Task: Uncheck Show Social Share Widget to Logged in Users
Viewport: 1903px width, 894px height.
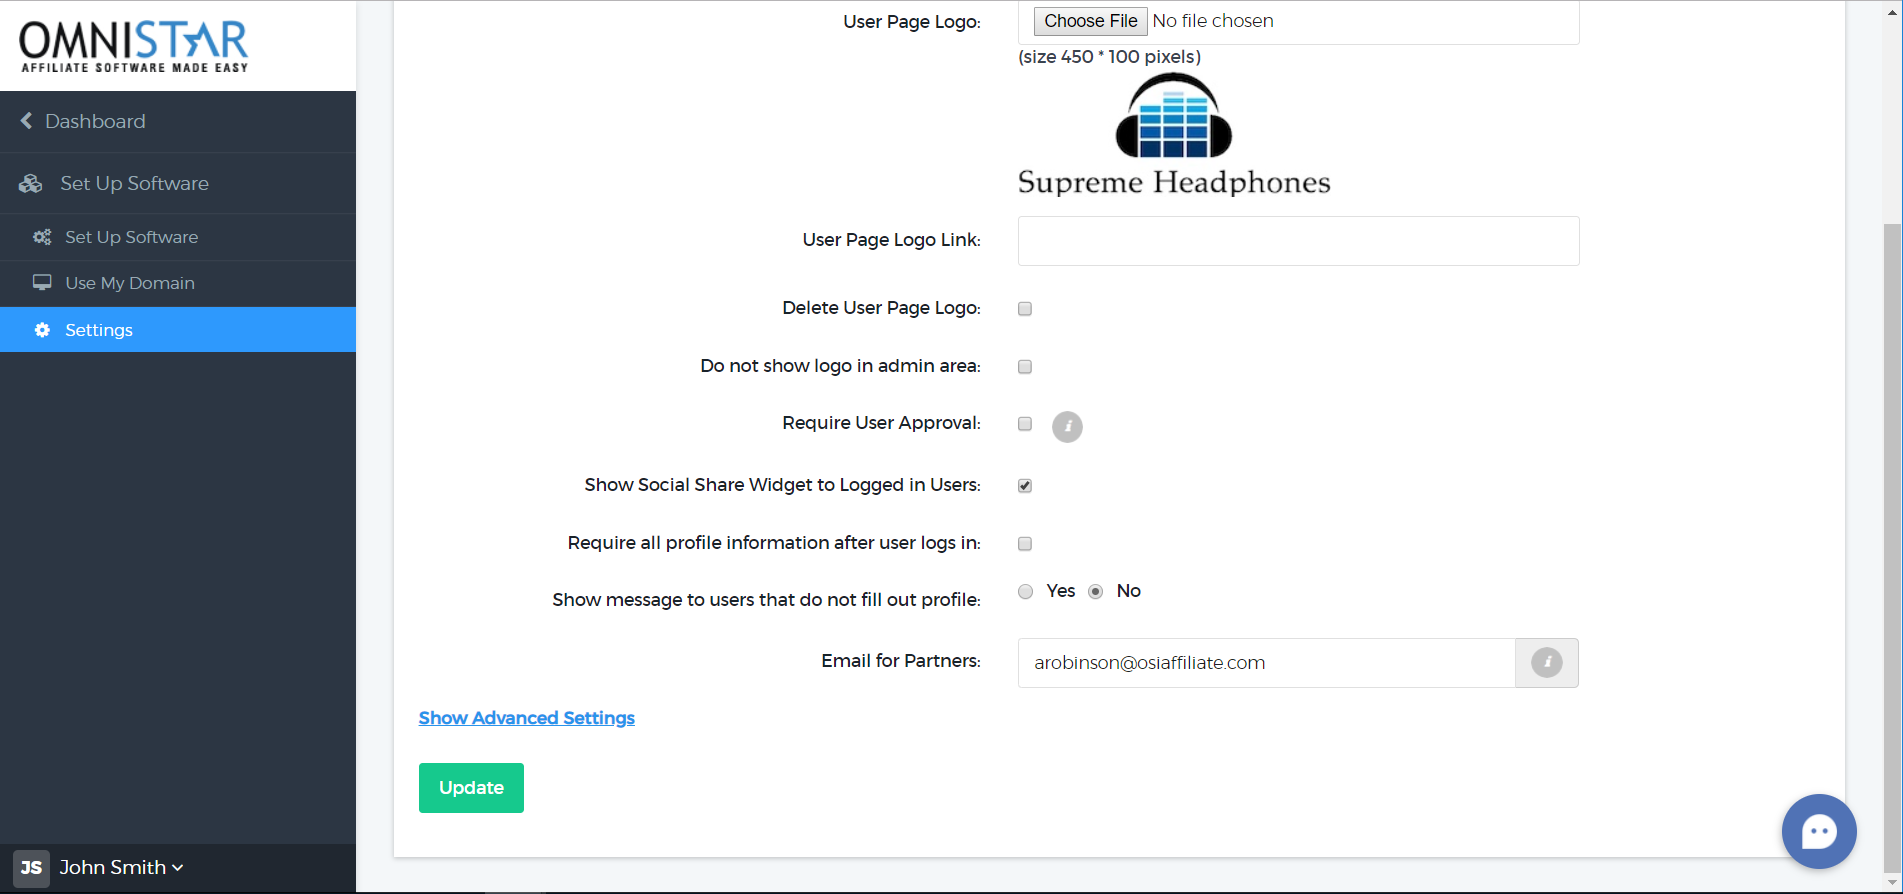Action: click(x=1025, y=486)
